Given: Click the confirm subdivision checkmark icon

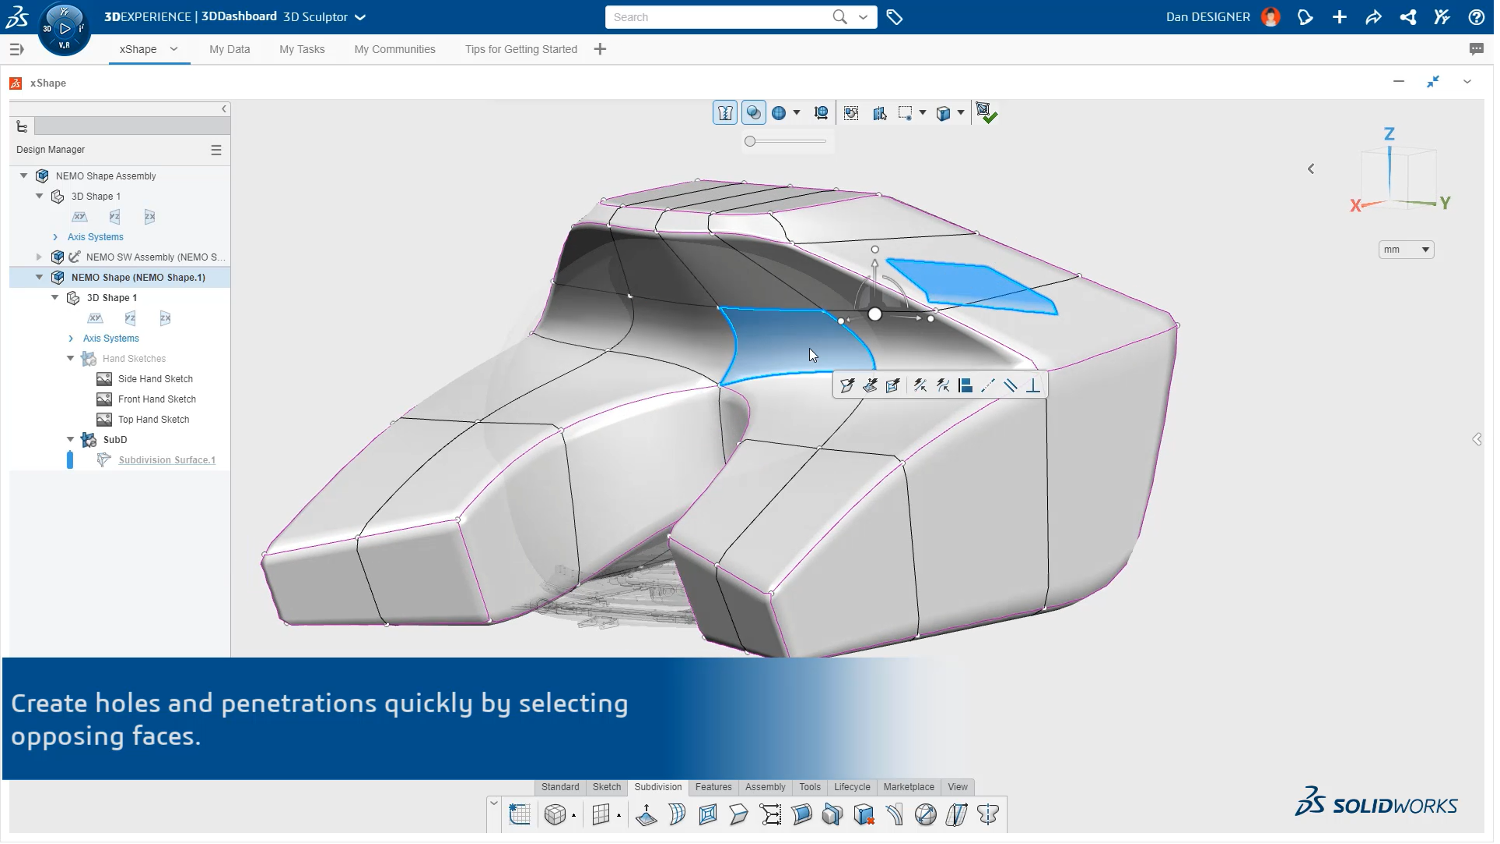Looking at the screenshot, I should tap(986, 114).
